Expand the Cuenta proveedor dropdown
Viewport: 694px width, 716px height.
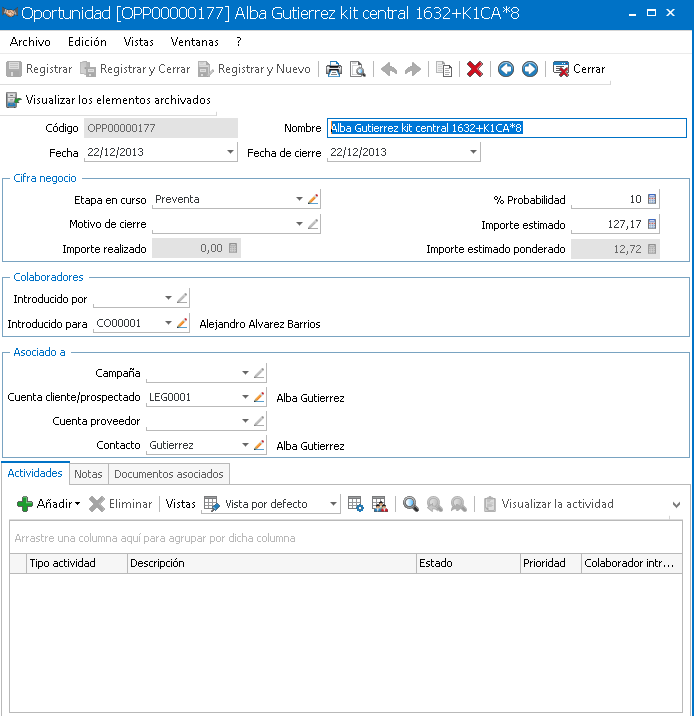pos(245,421)
